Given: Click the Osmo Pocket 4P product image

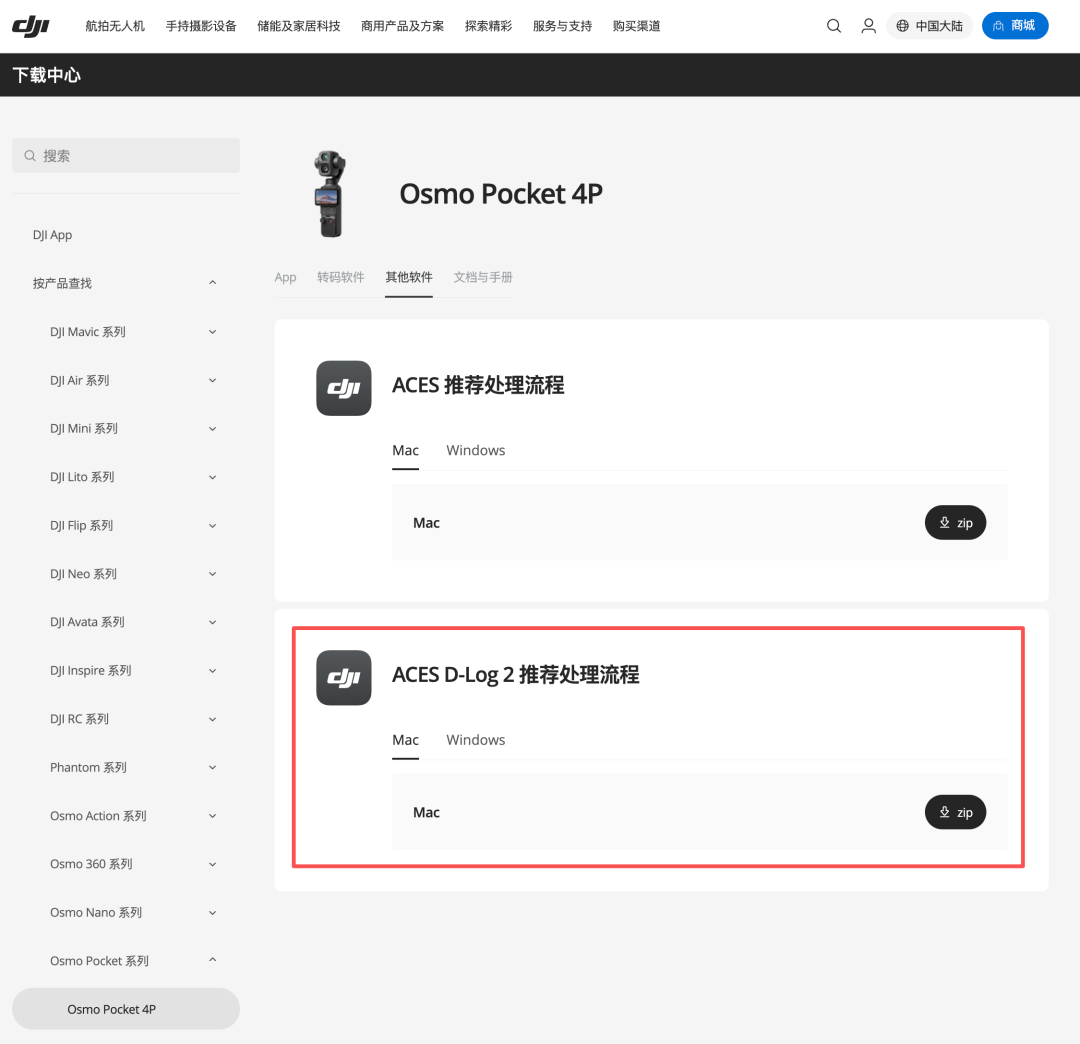Looking at the screenshot, I should click(x=330, y=194).
